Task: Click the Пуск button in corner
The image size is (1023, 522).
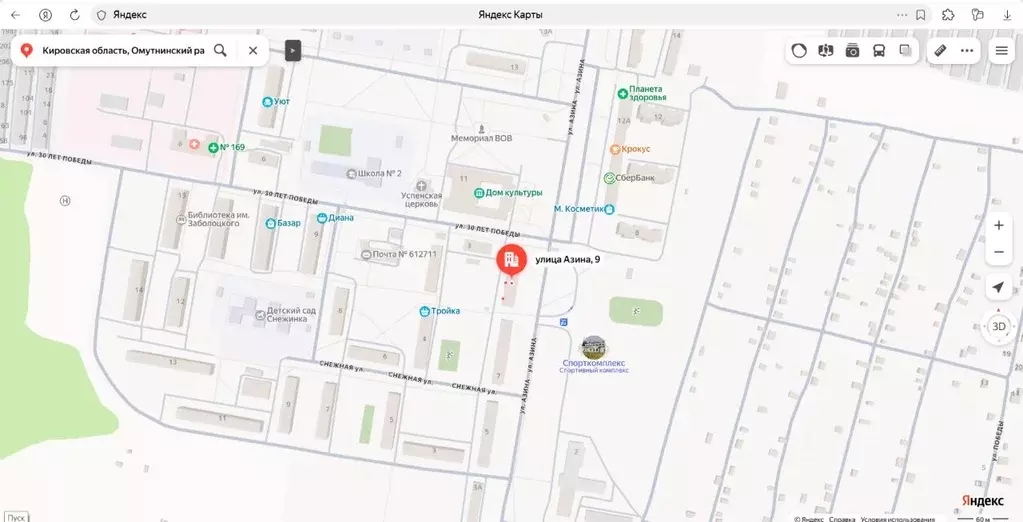Action: (16, 517)
